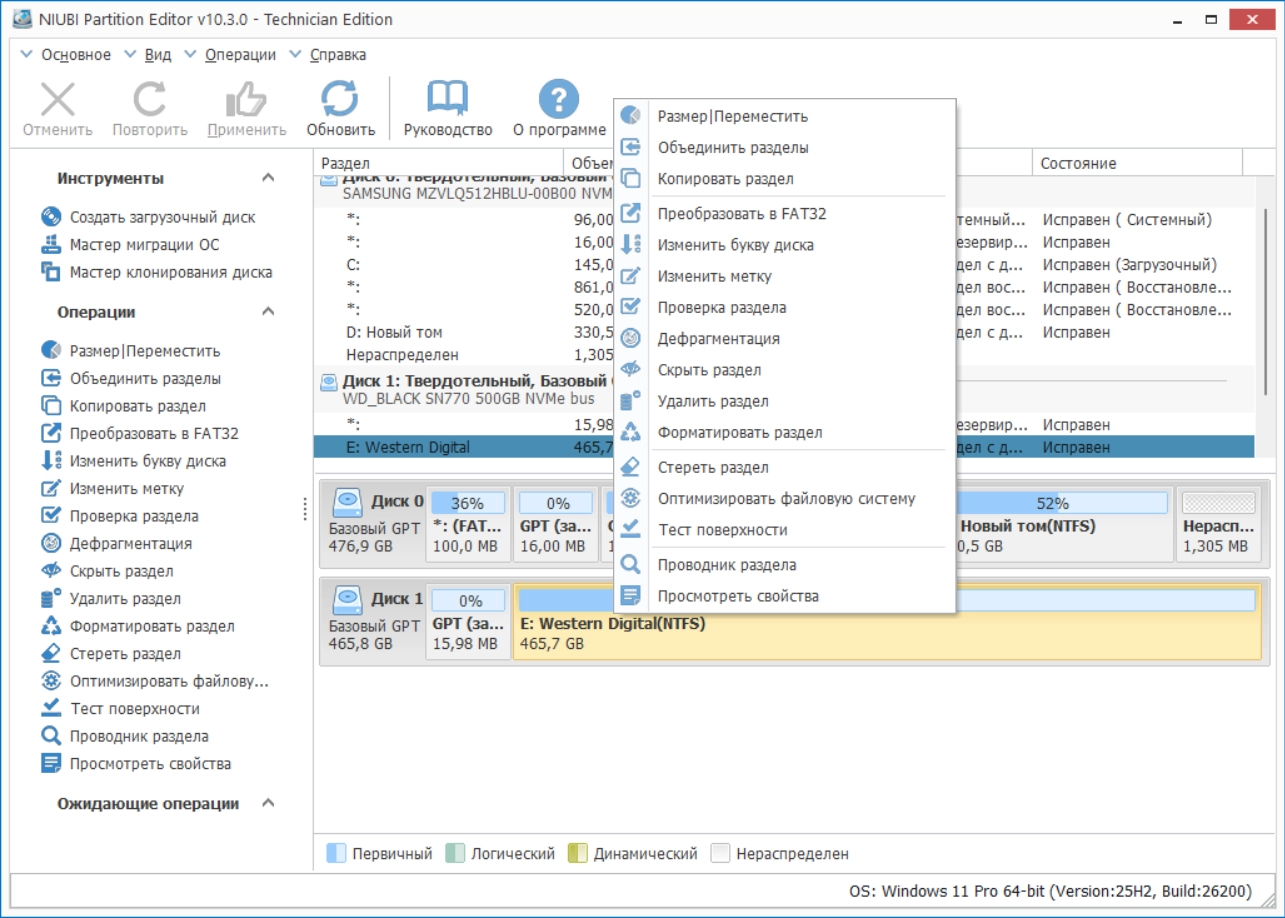Screen dimensions: 1285x918
Task: Click the sidebar Дефрагментация icon
Action: pyautogui.click(x=51, y=544)
